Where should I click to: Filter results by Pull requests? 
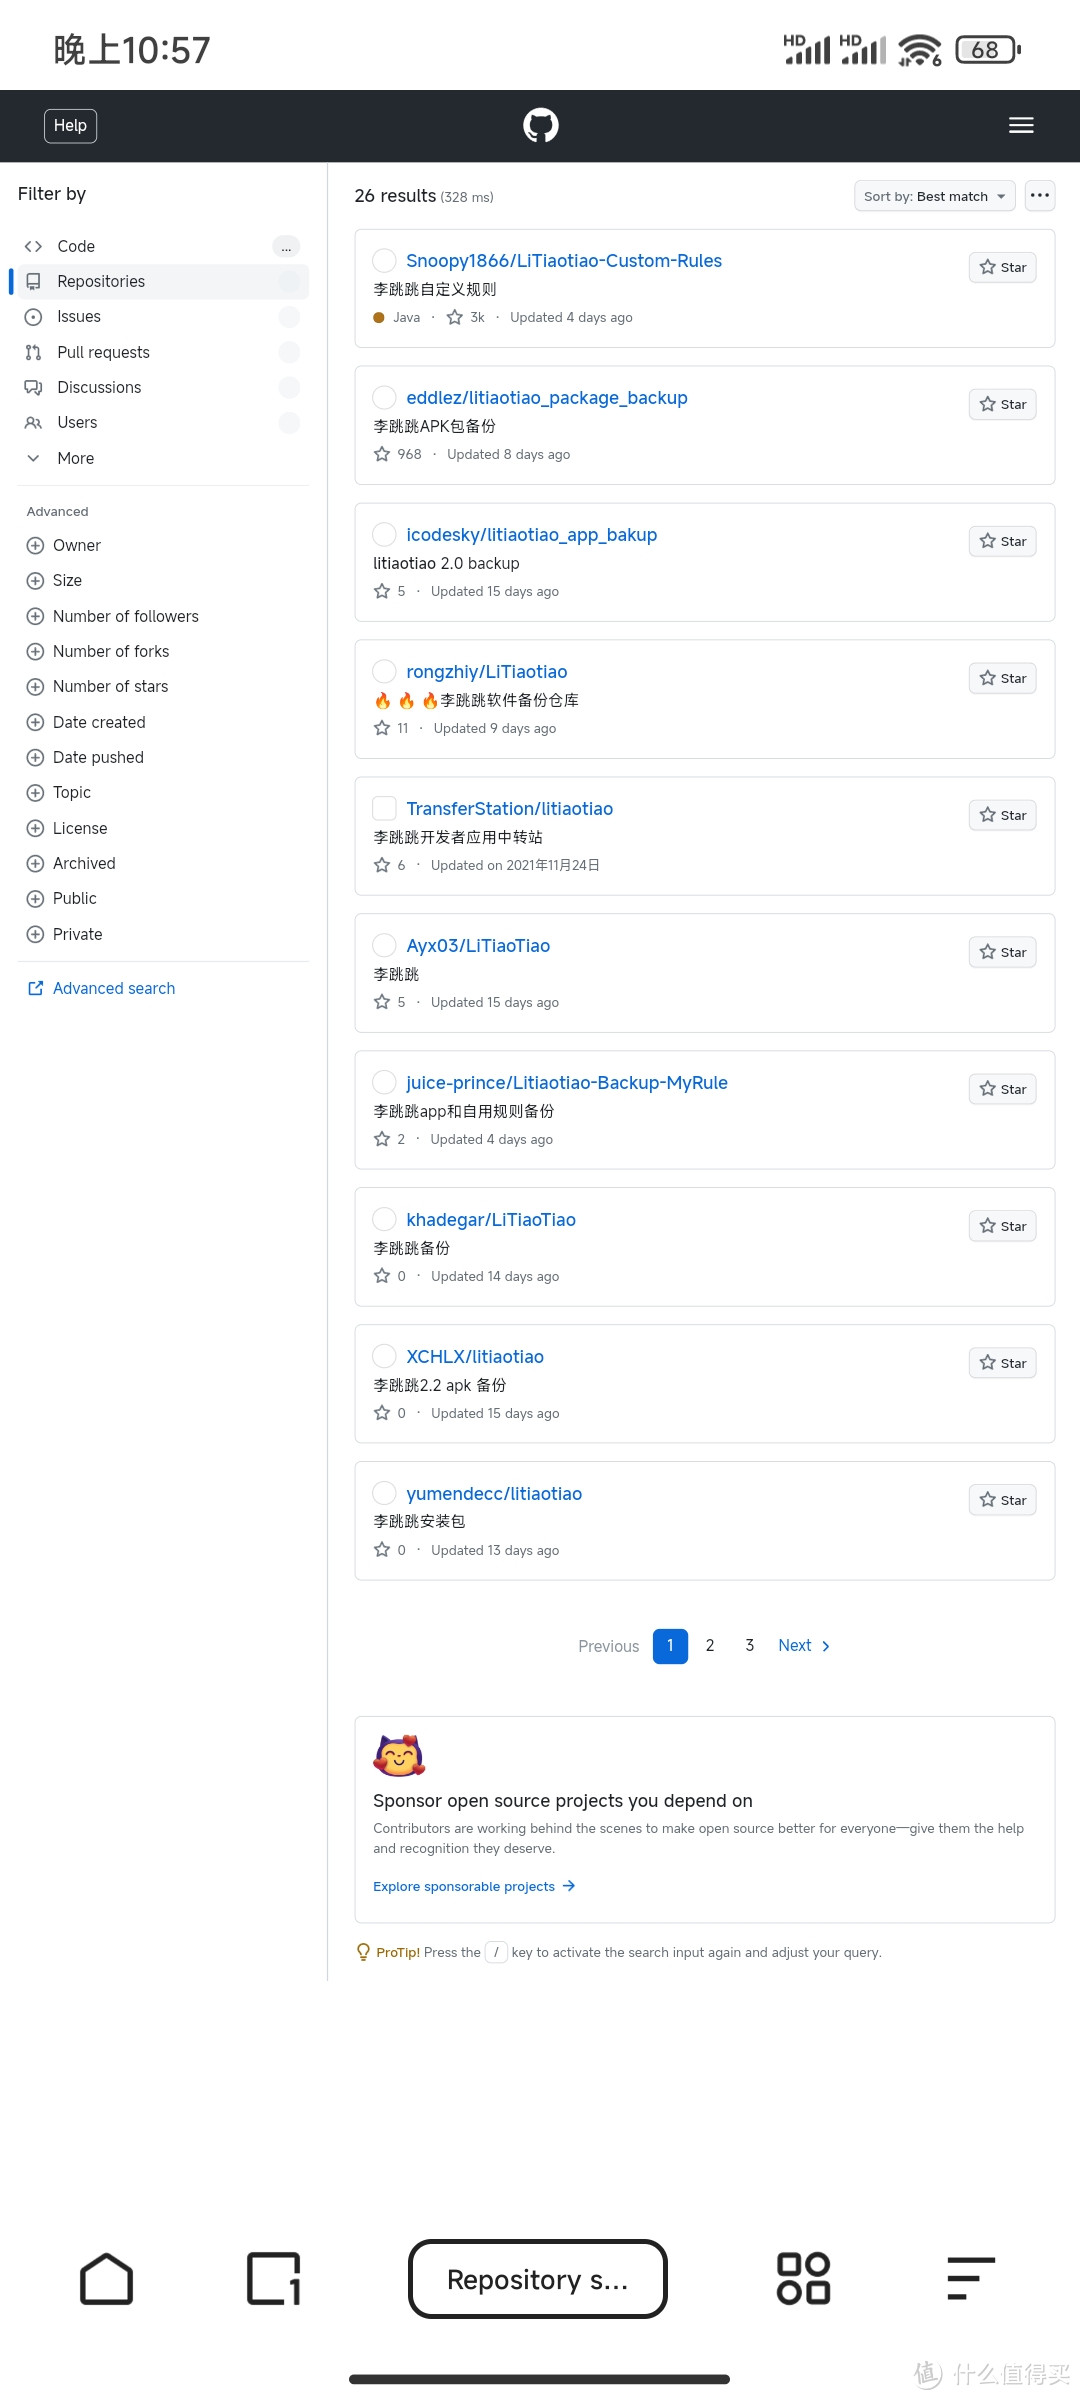163,352
